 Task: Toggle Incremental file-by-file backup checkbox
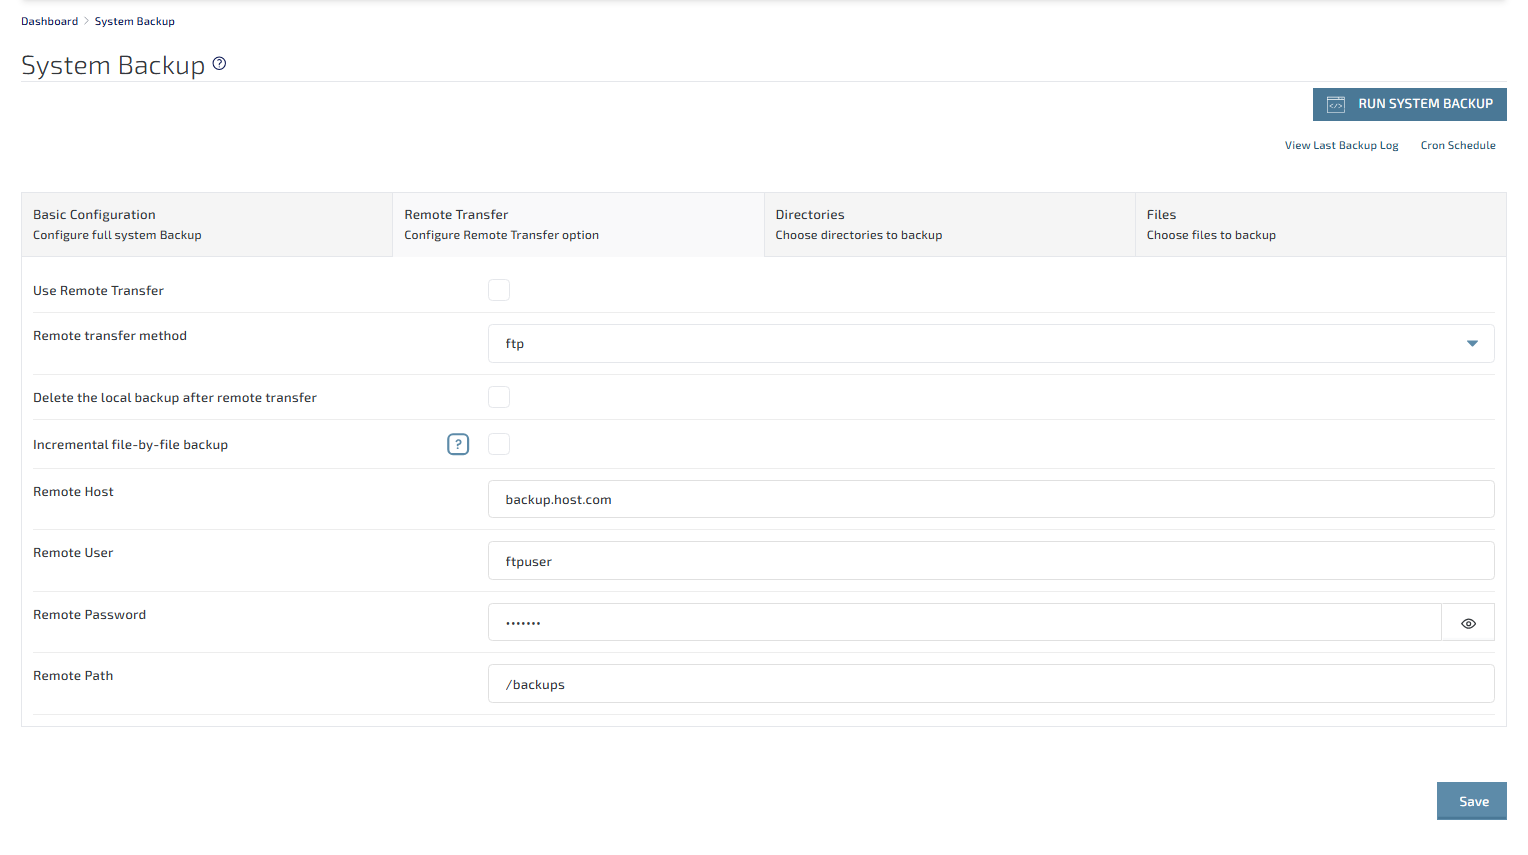499,444
